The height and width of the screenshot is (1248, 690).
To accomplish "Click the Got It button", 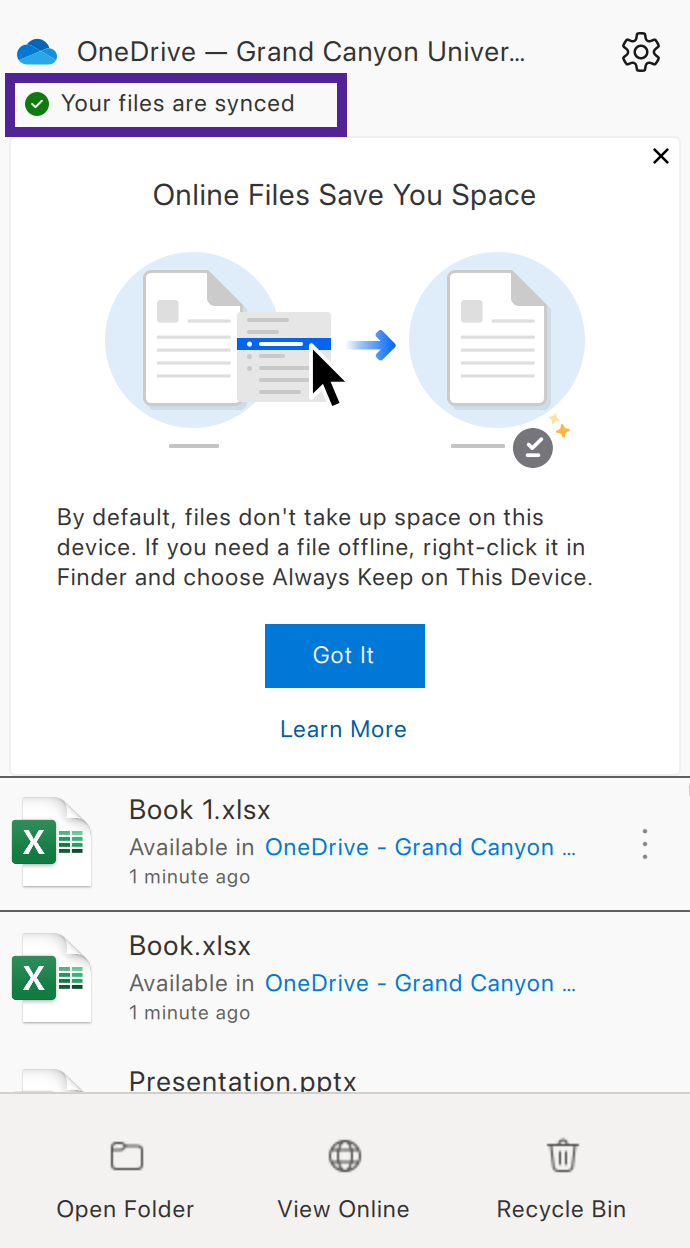I will (x=345, y=656).
